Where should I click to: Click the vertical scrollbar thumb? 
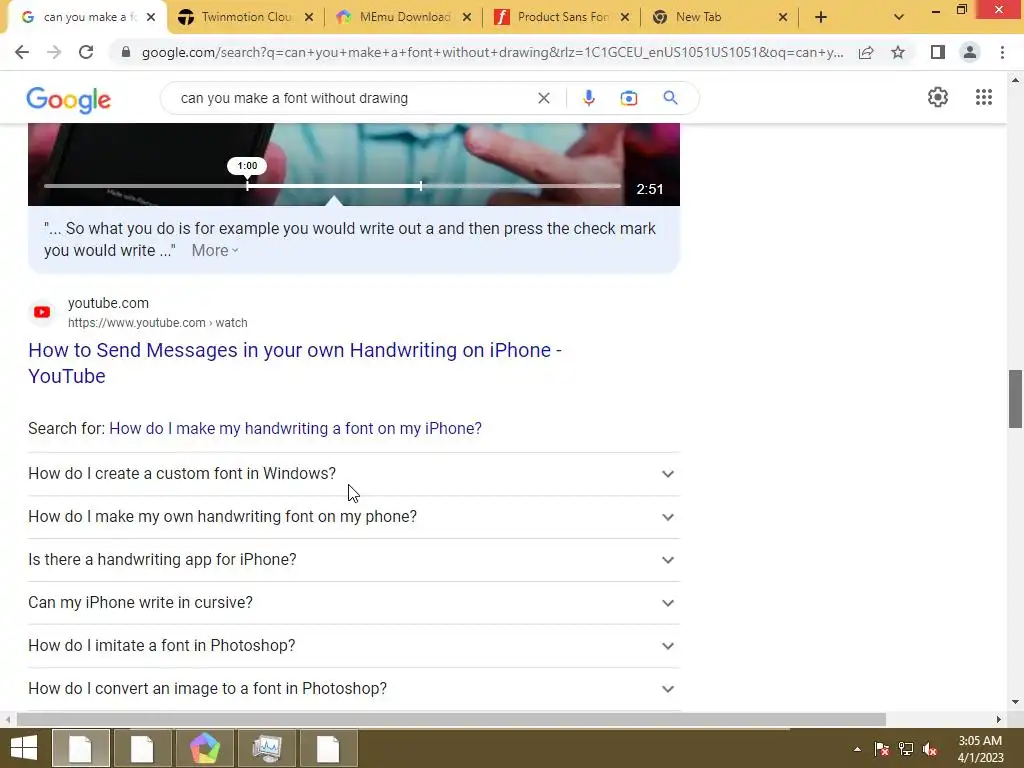tap(1015, 398)
